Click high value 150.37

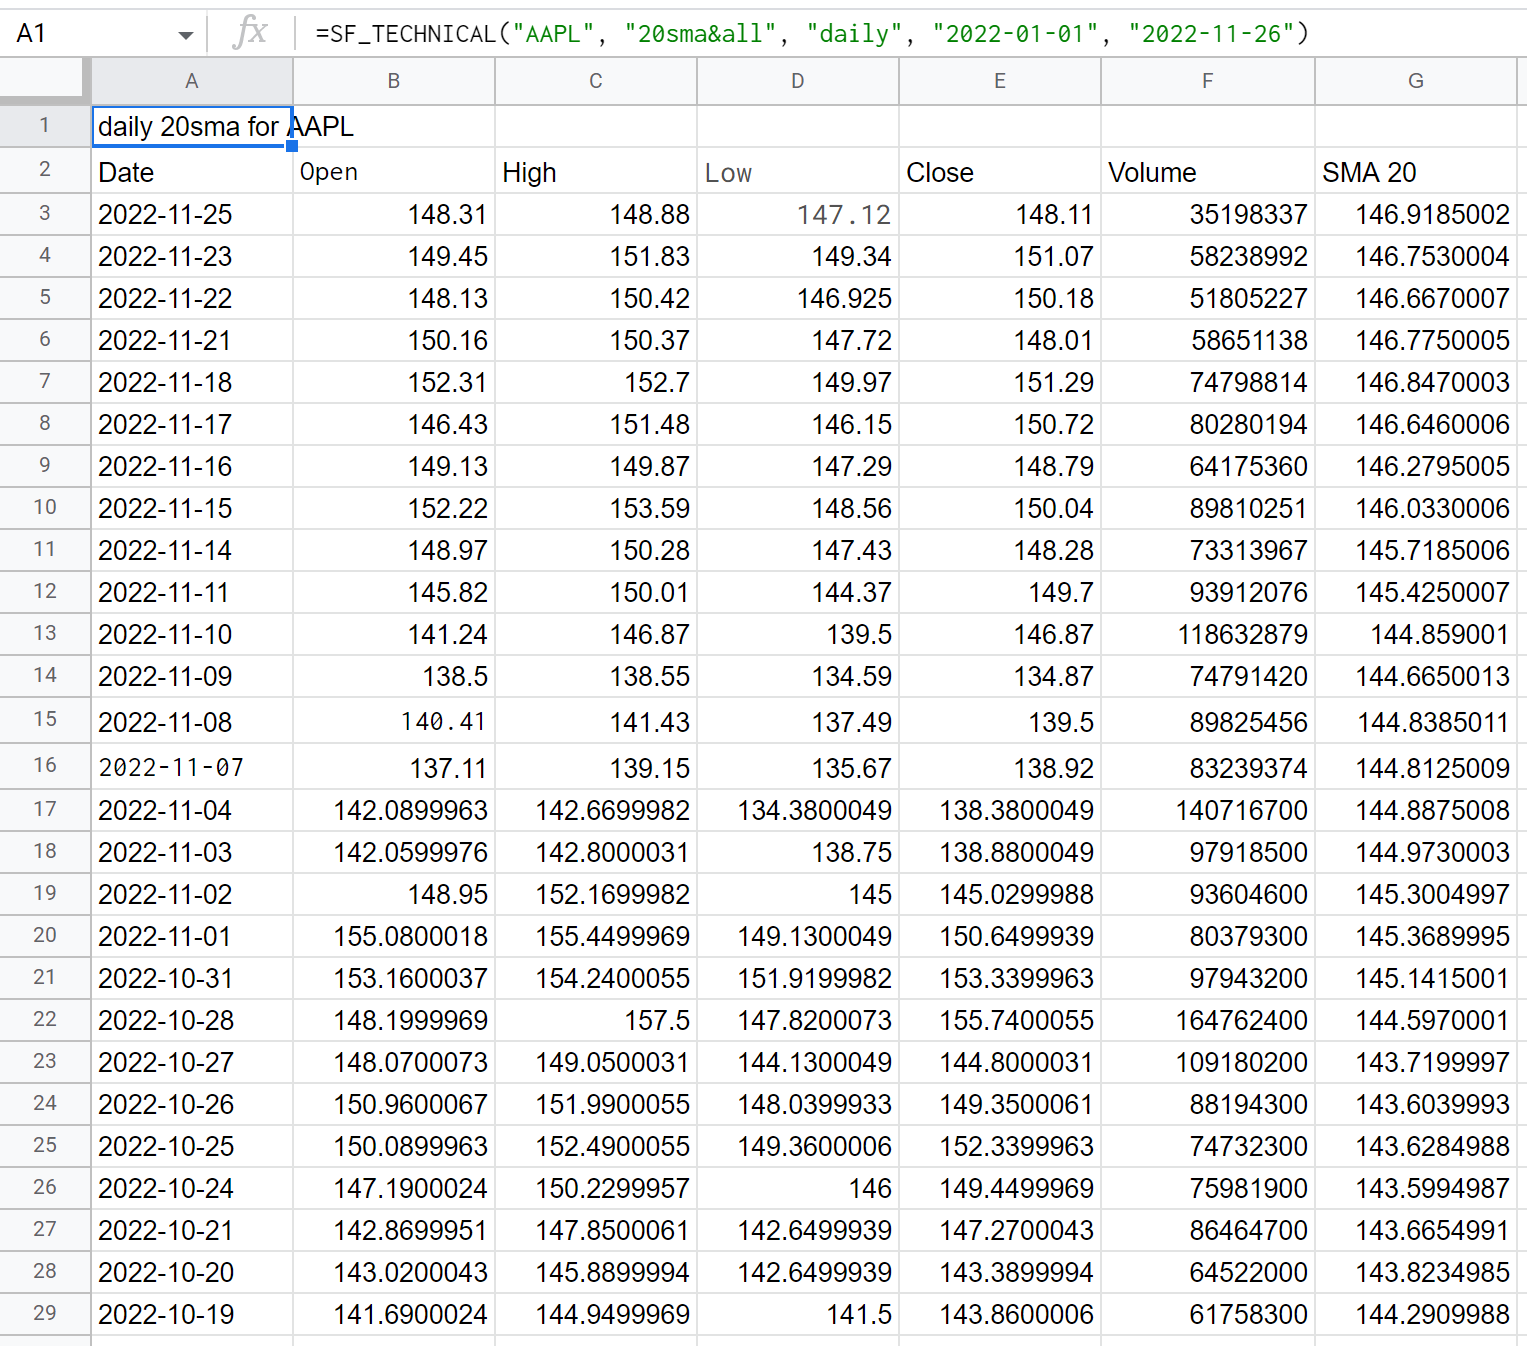(x=596, y=340)
